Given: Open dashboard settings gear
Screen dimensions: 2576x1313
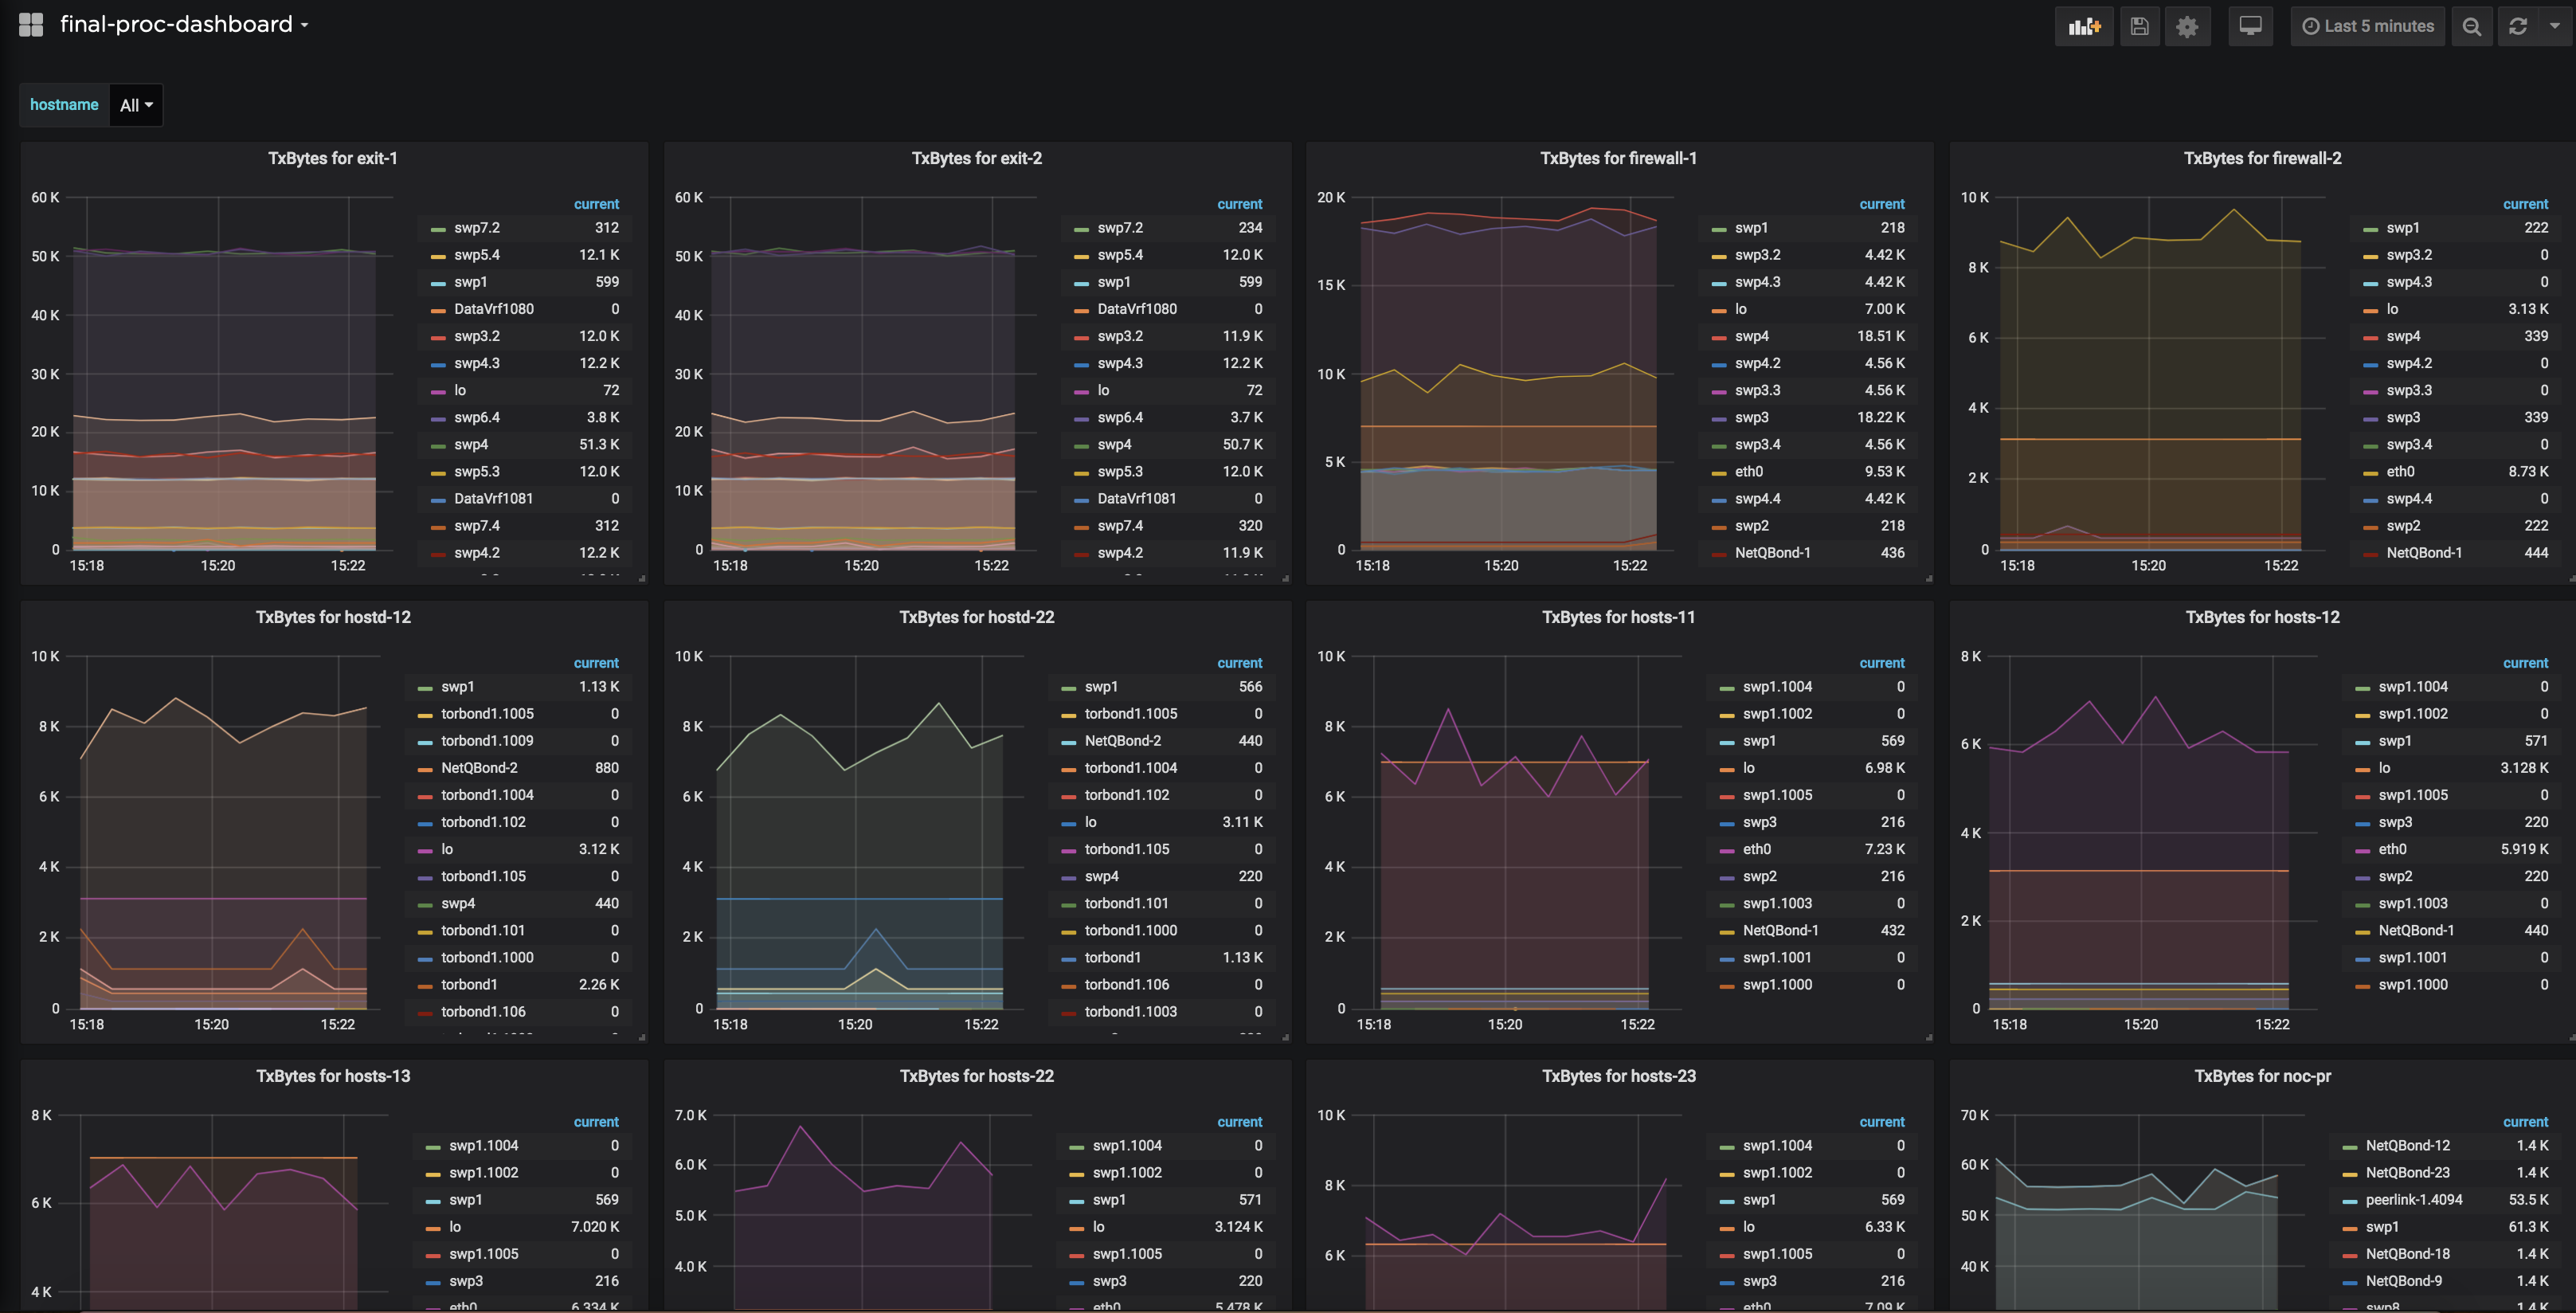Looking at the screenshot, I should pyautogui.click(x=2187, y=27).
